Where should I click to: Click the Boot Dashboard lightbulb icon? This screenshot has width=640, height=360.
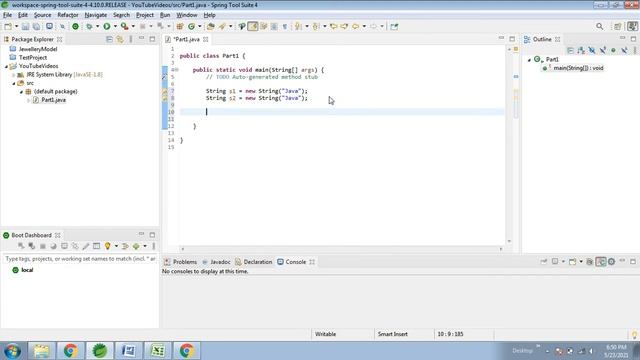(107, 246)
